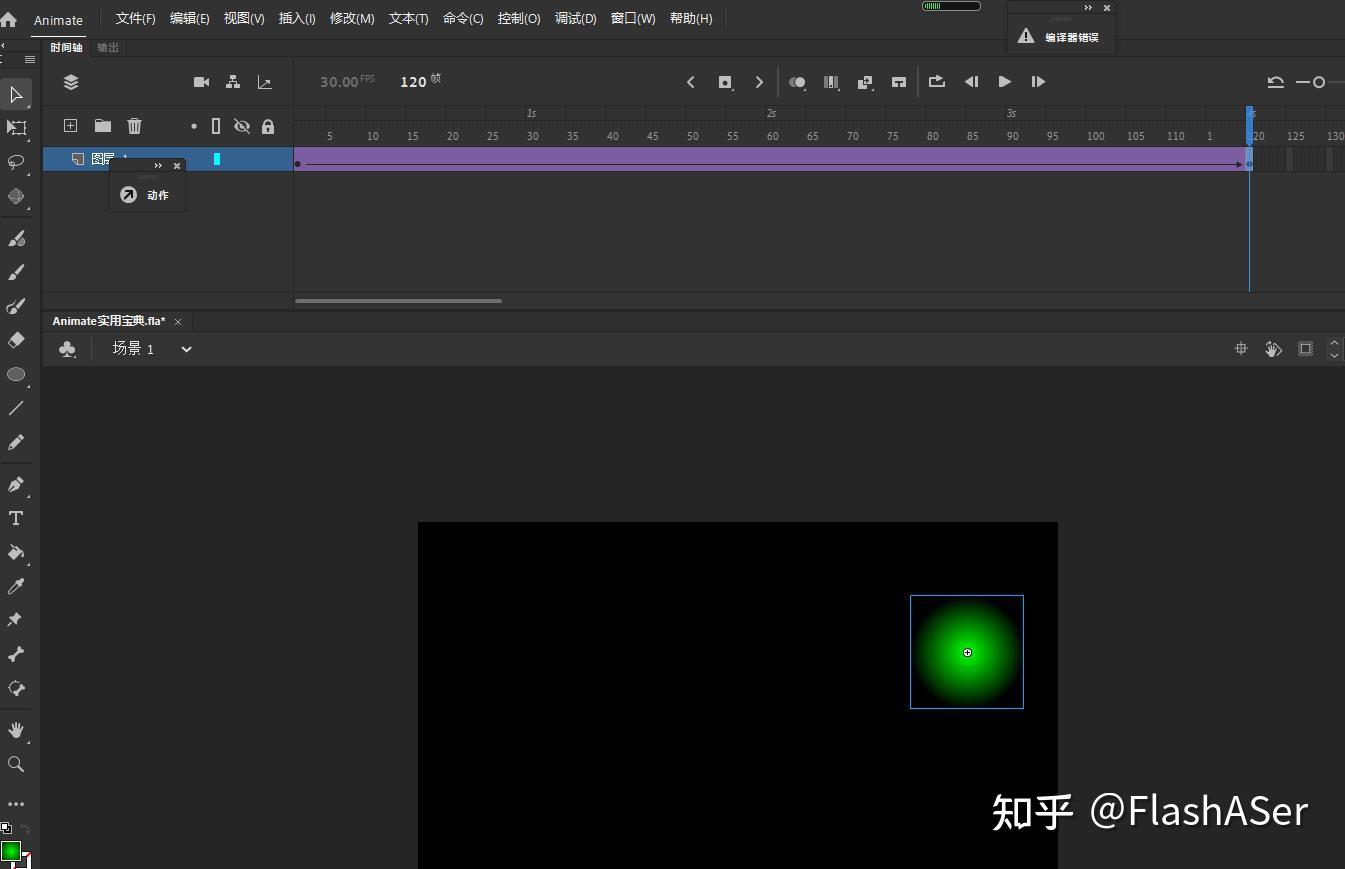Viewport: 1345px width, 869px height.
Task: Select the Selection tool in the toolbar
Action: 16,95
